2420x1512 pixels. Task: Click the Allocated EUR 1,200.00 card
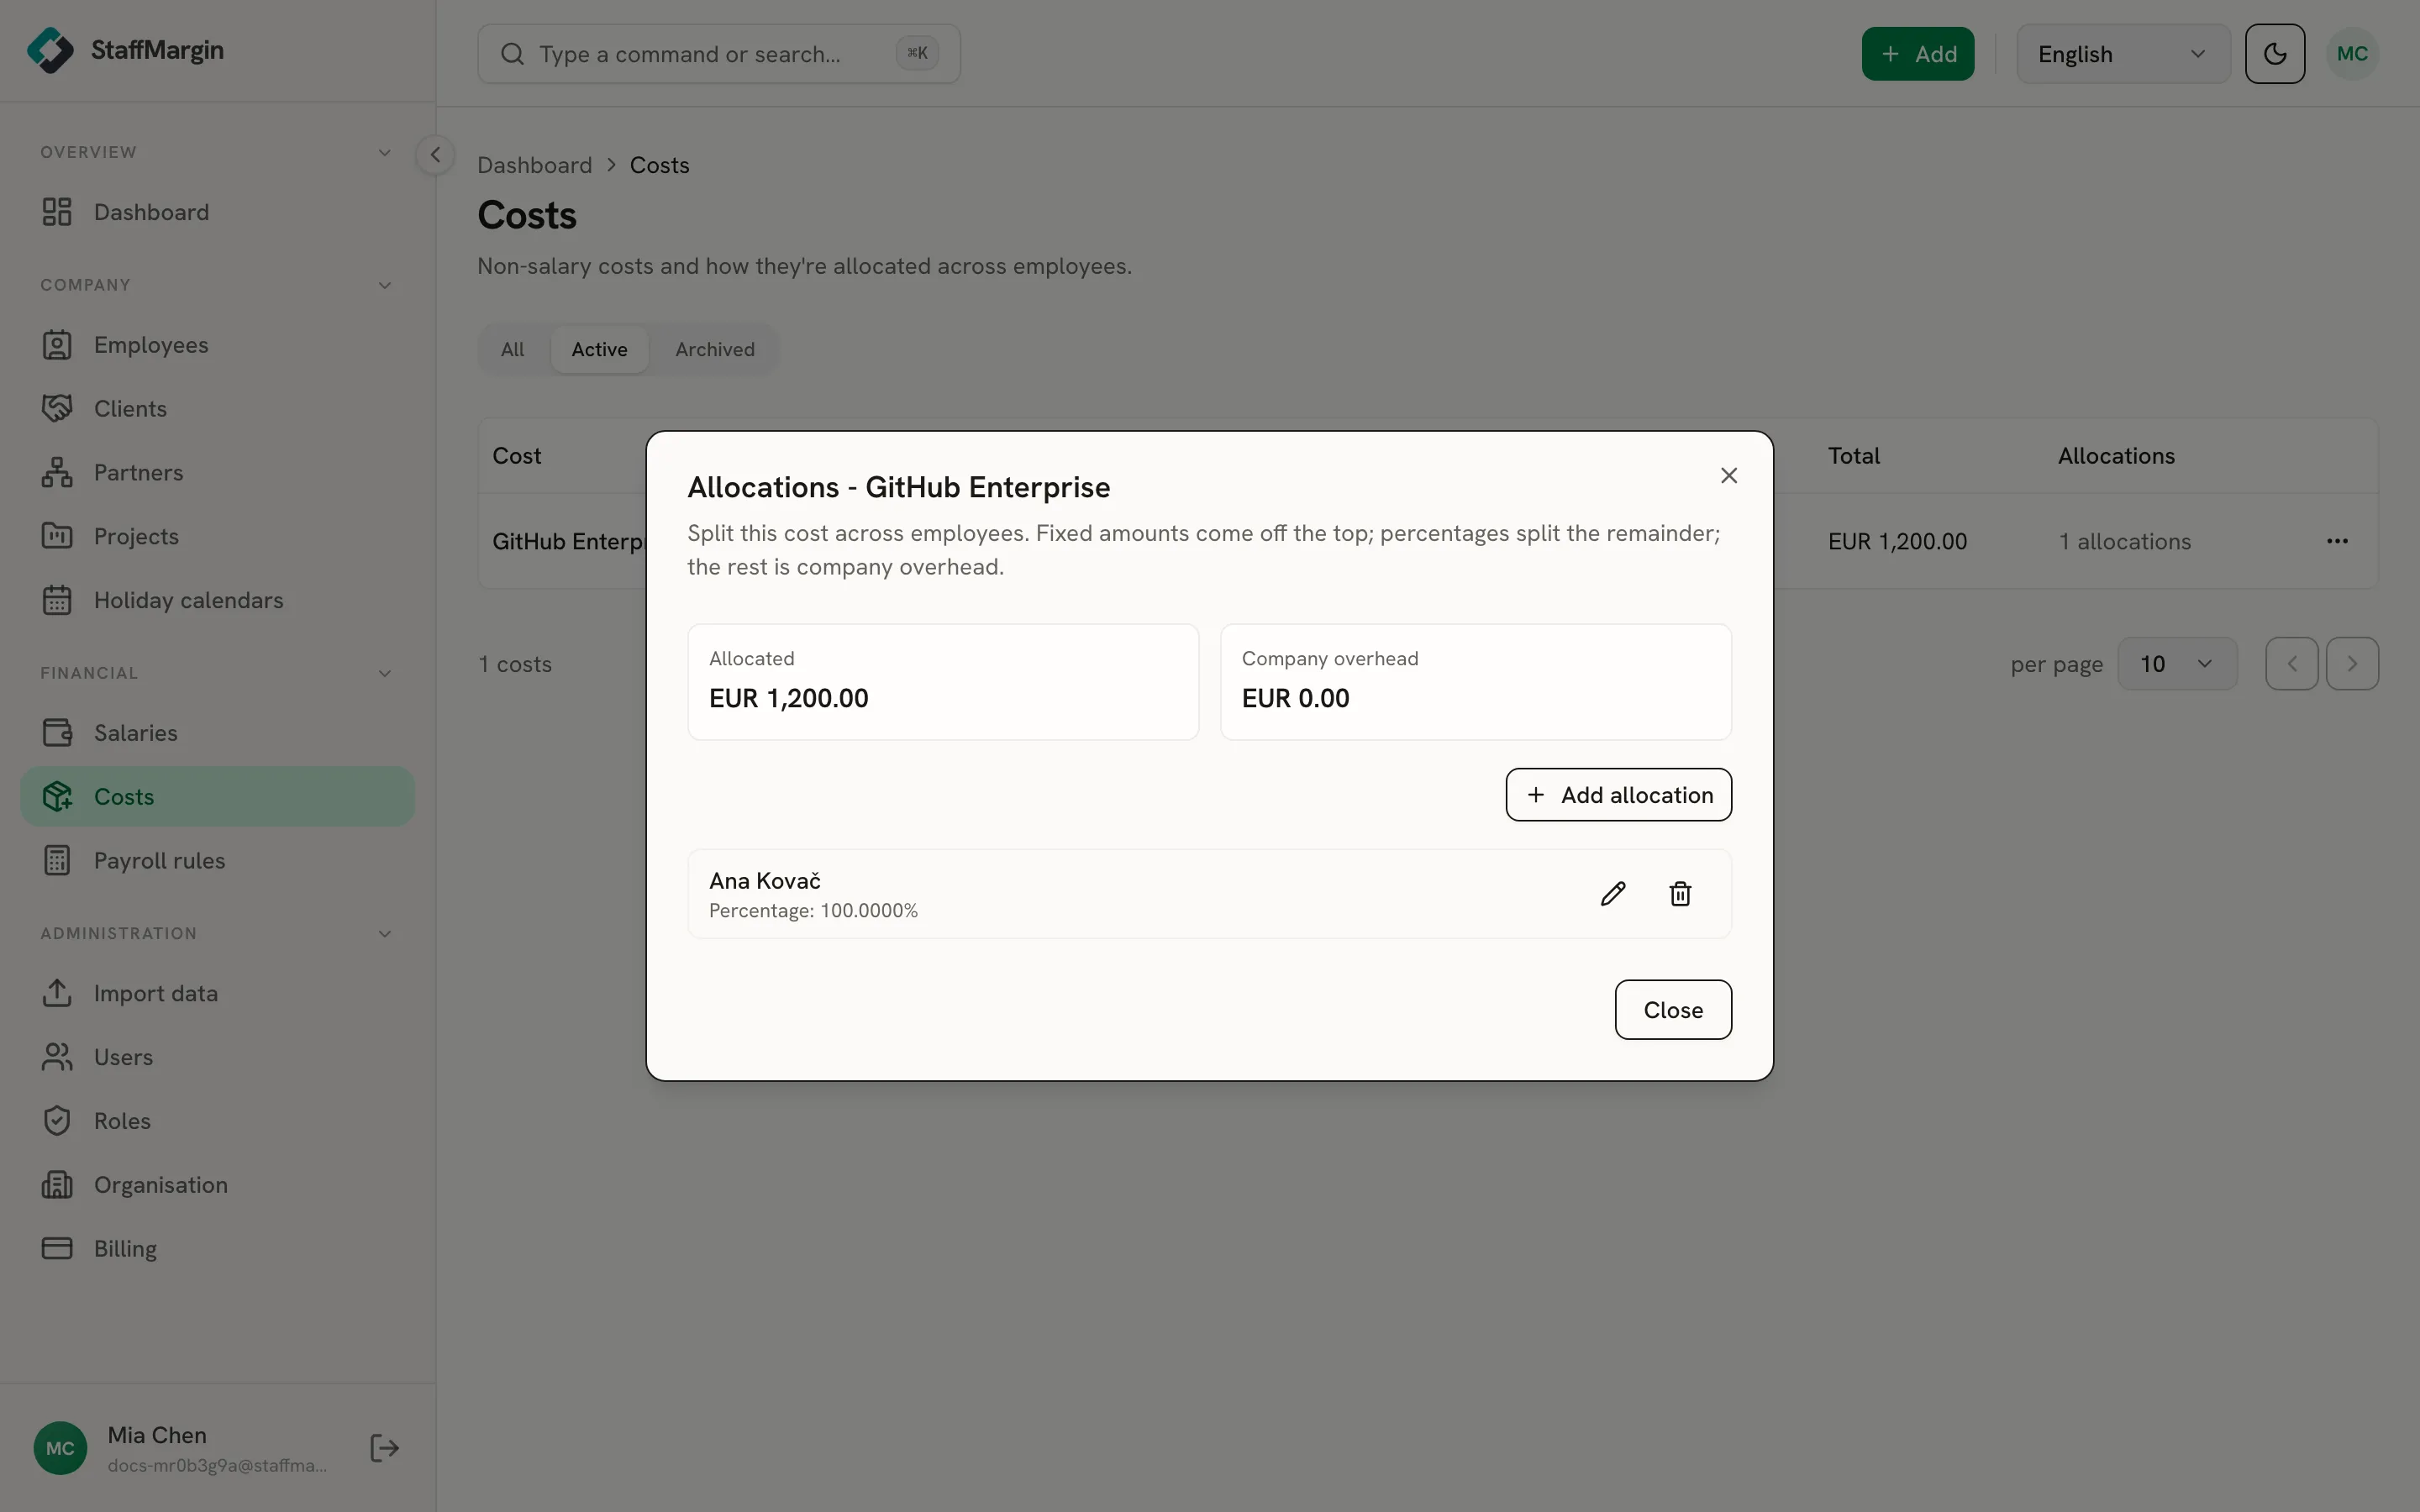coord(943,682)
